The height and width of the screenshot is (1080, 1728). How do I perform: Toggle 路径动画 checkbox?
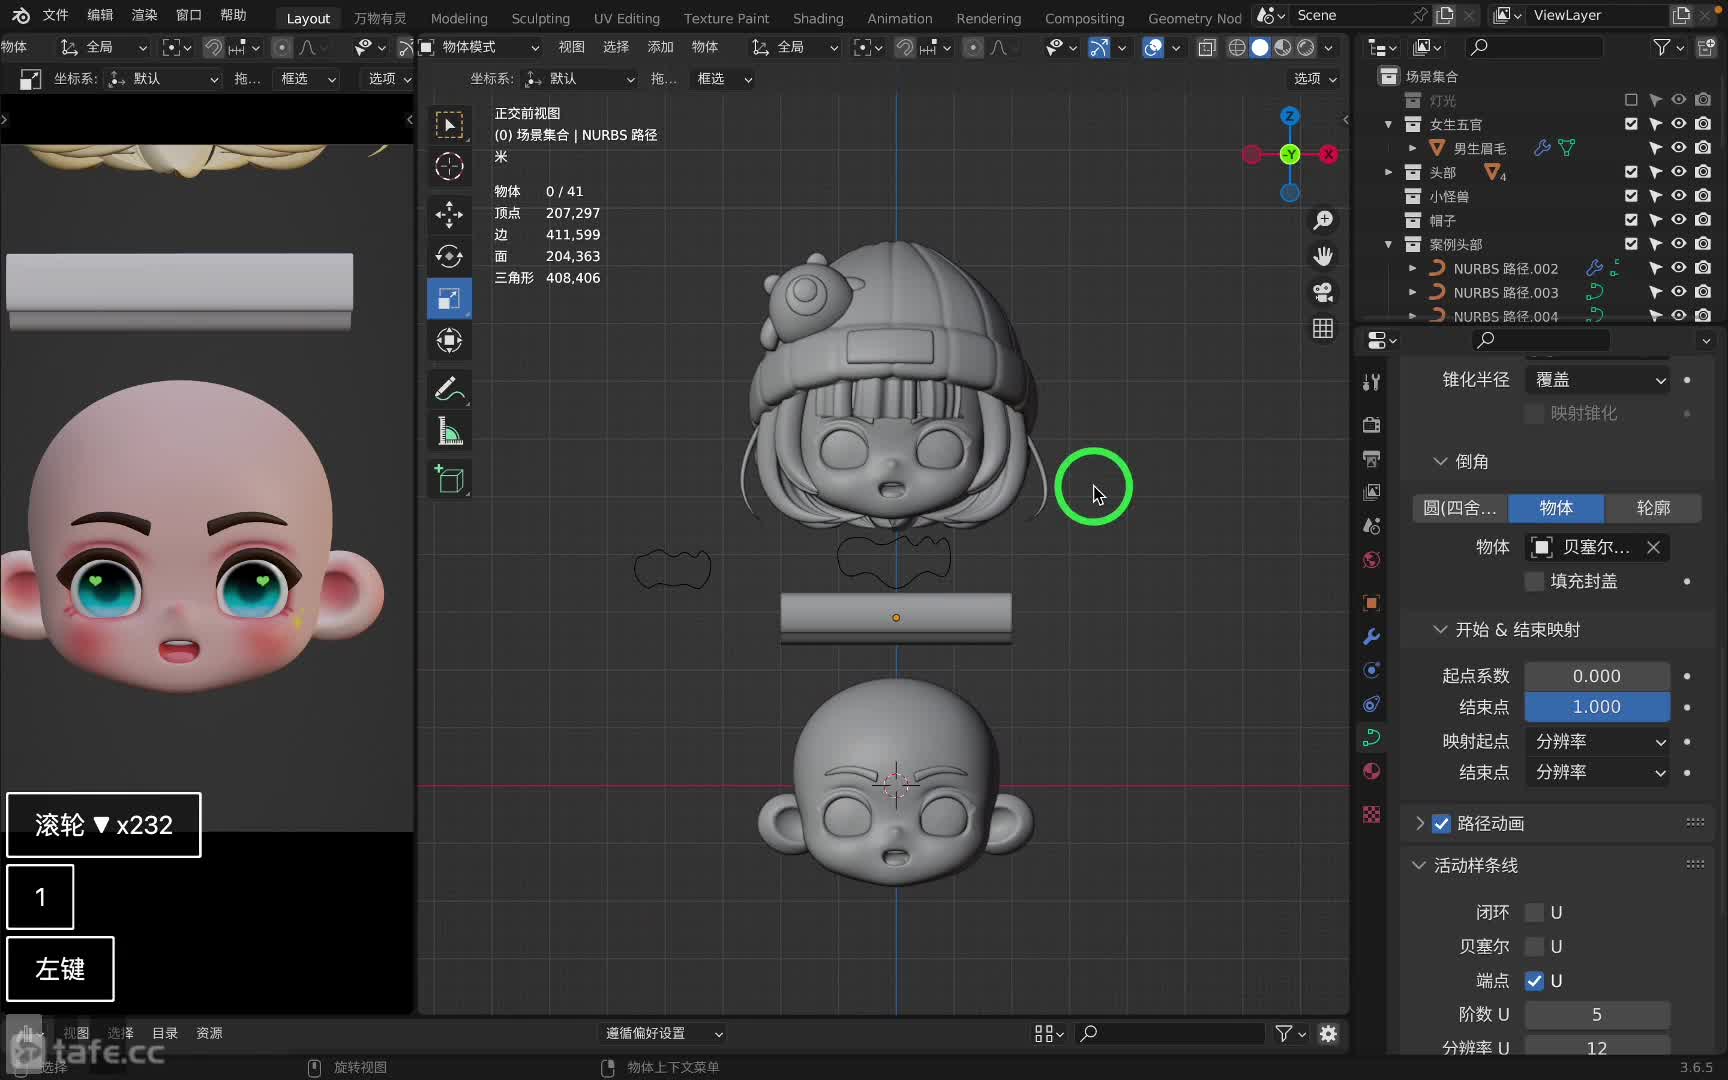click(x=1441, y=823)
